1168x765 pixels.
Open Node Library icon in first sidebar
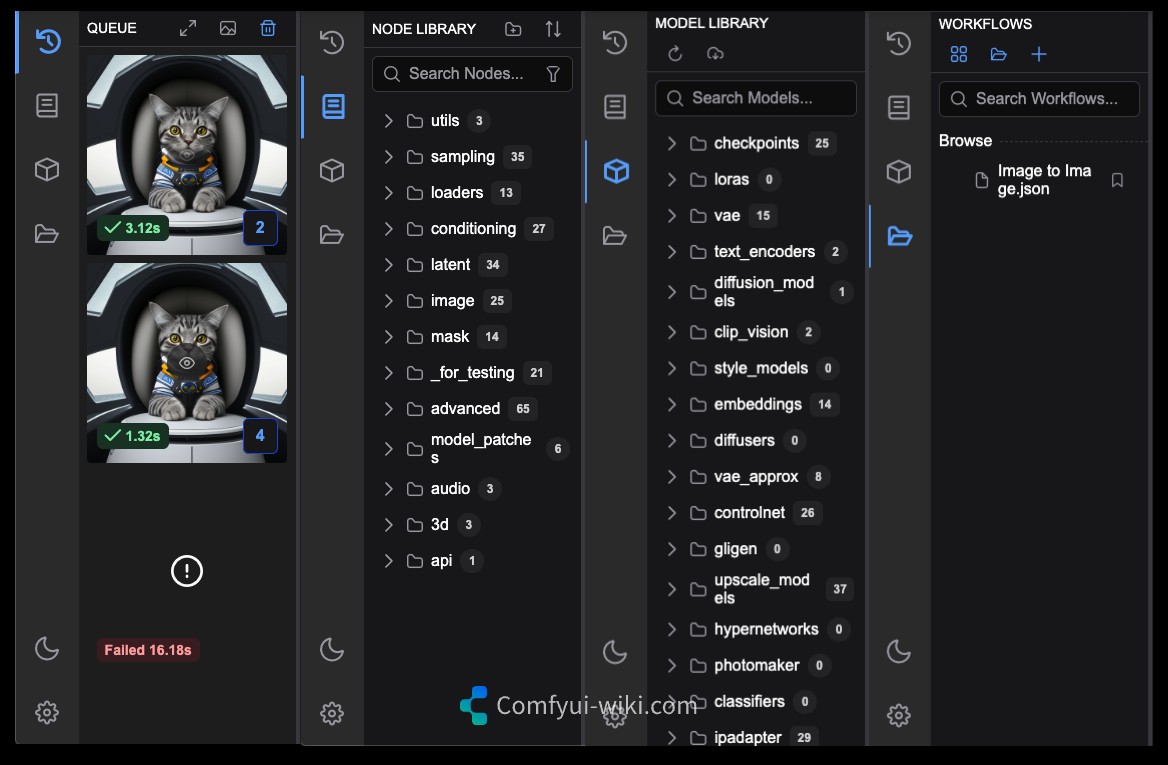pos(47,105)
